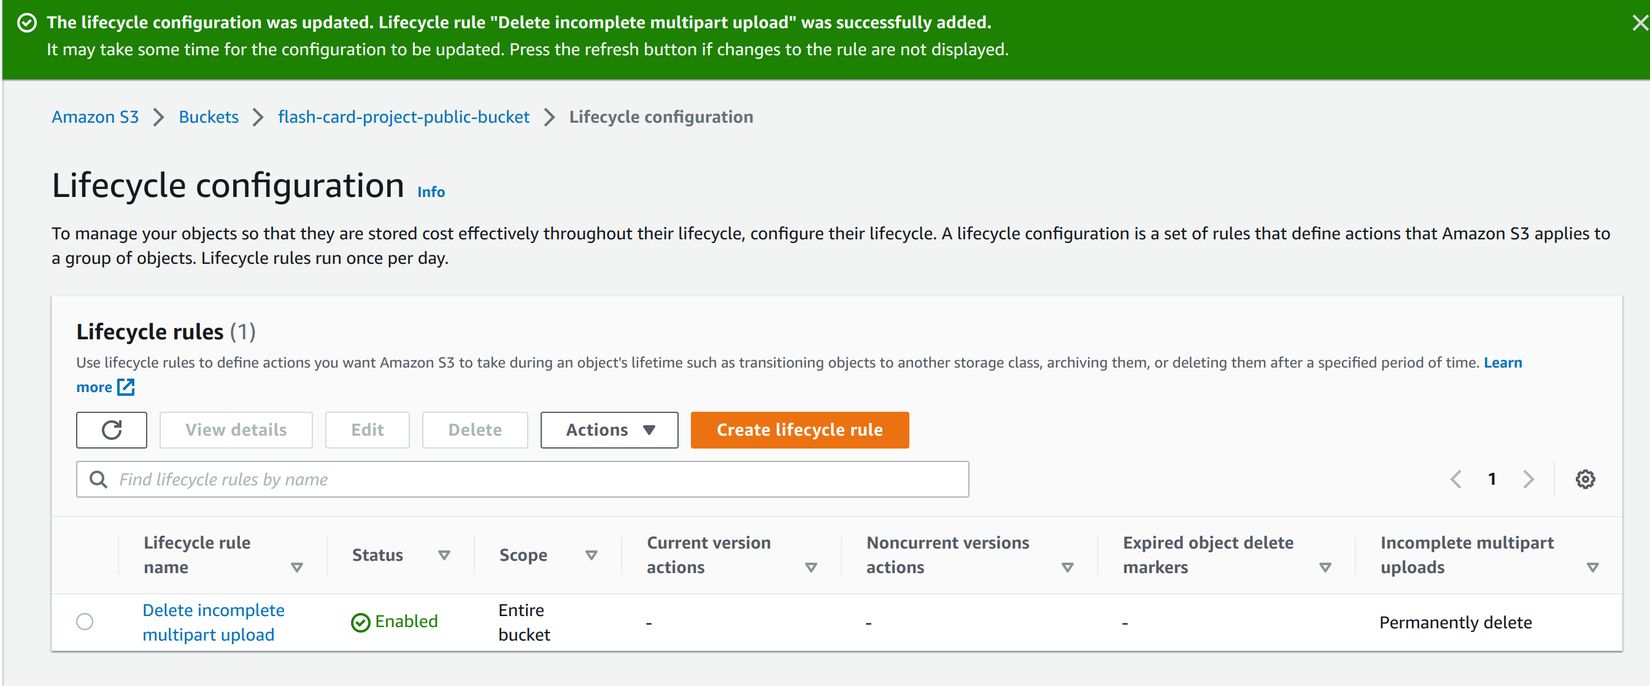Screen dimensions: 1650x686
Task: Go to next page of rules
Action: pos(1528,479)
